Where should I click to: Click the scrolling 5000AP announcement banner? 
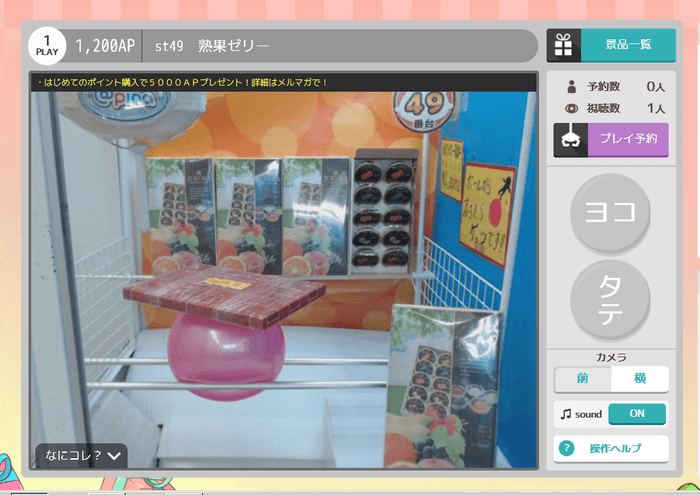283,83
